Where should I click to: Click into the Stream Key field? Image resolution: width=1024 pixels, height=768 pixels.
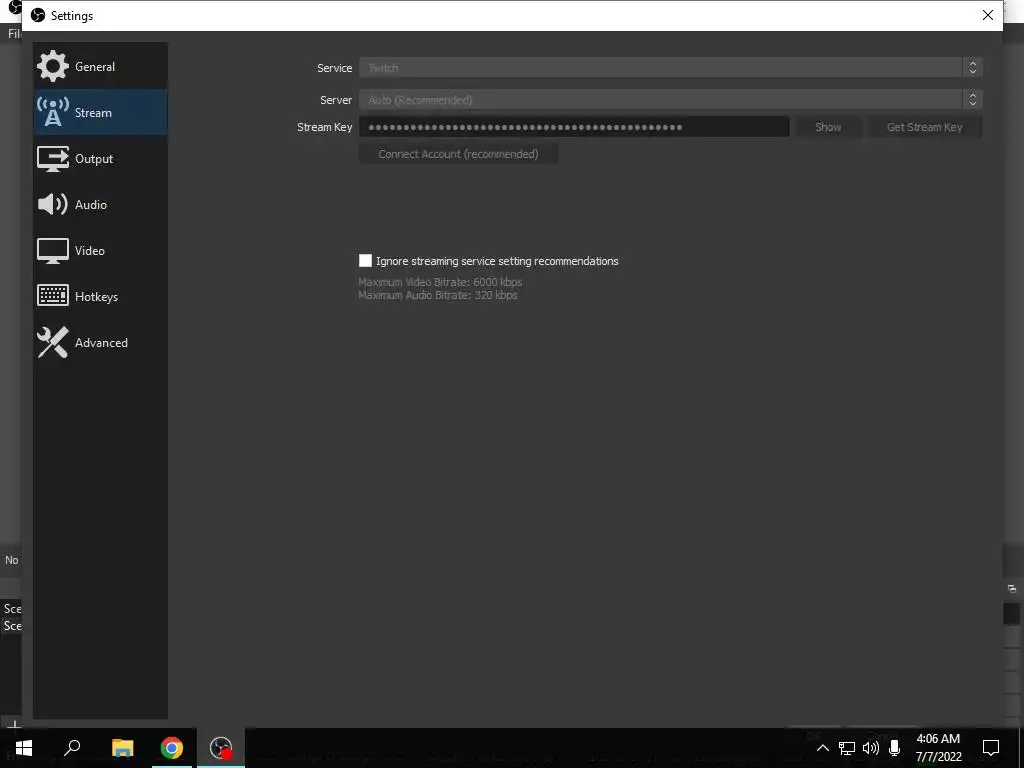[x=574, y=127]
